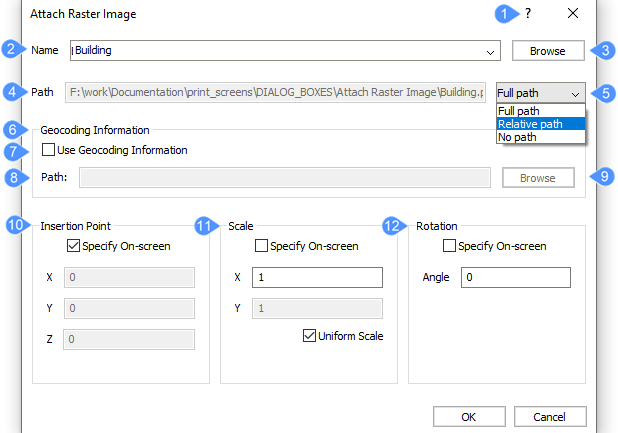Disable the Uniform Scale checkbox
The image size is (618, 433).
(x=309, y=336)
